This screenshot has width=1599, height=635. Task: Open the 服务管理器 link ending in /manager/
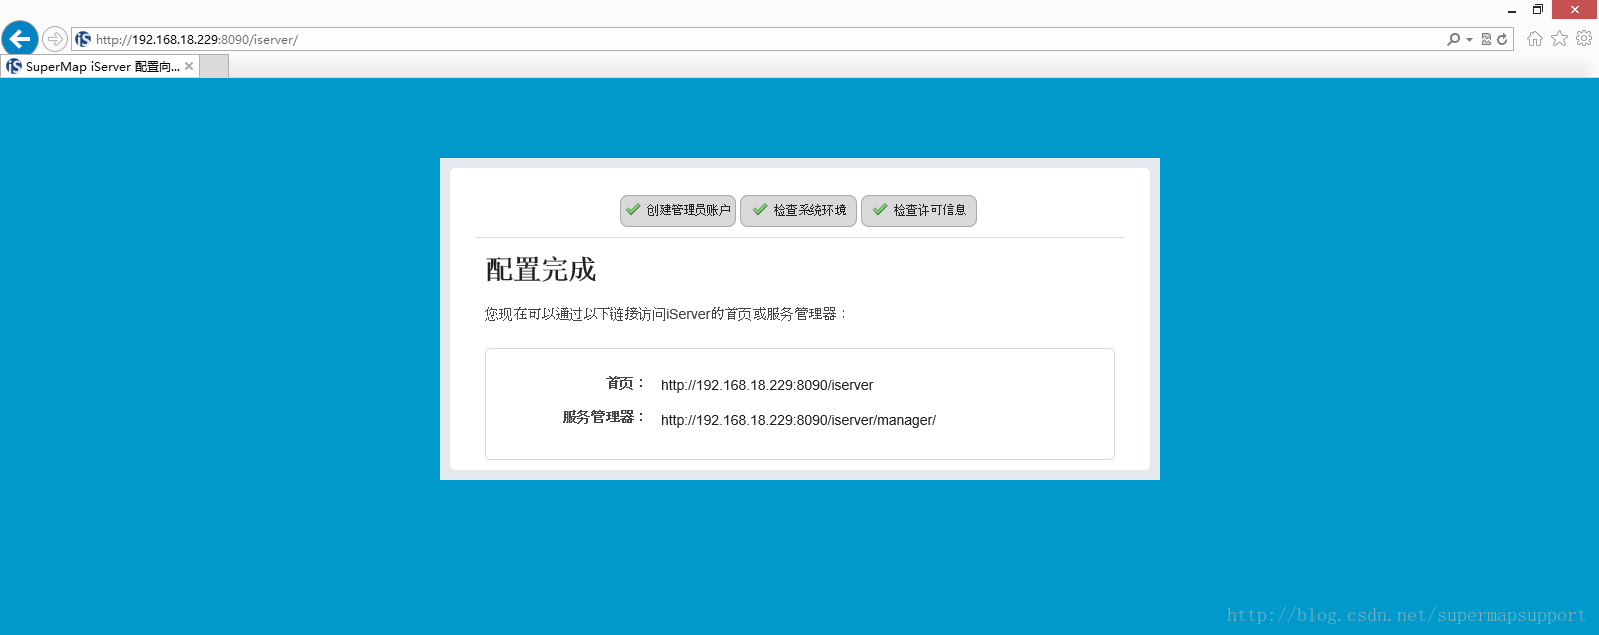tap(798, 420)
